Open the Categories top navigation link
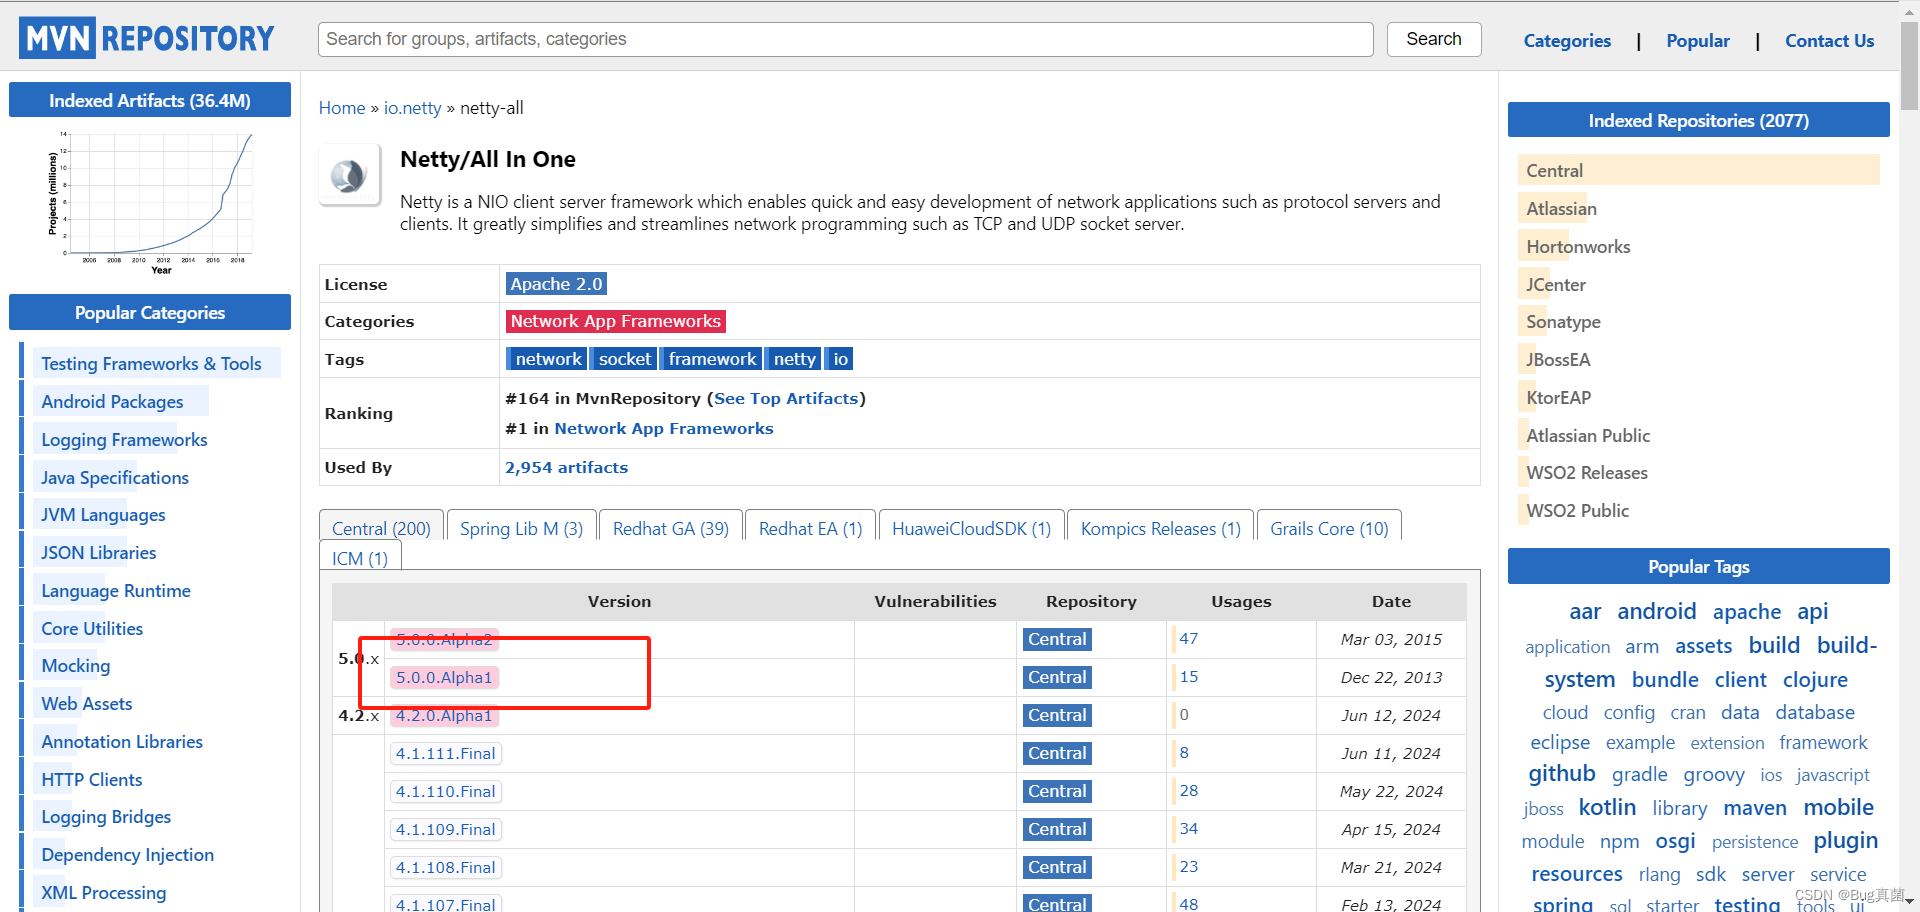Image resolution: width=1920 pixels, height=912 pixels. point(1567,41)
